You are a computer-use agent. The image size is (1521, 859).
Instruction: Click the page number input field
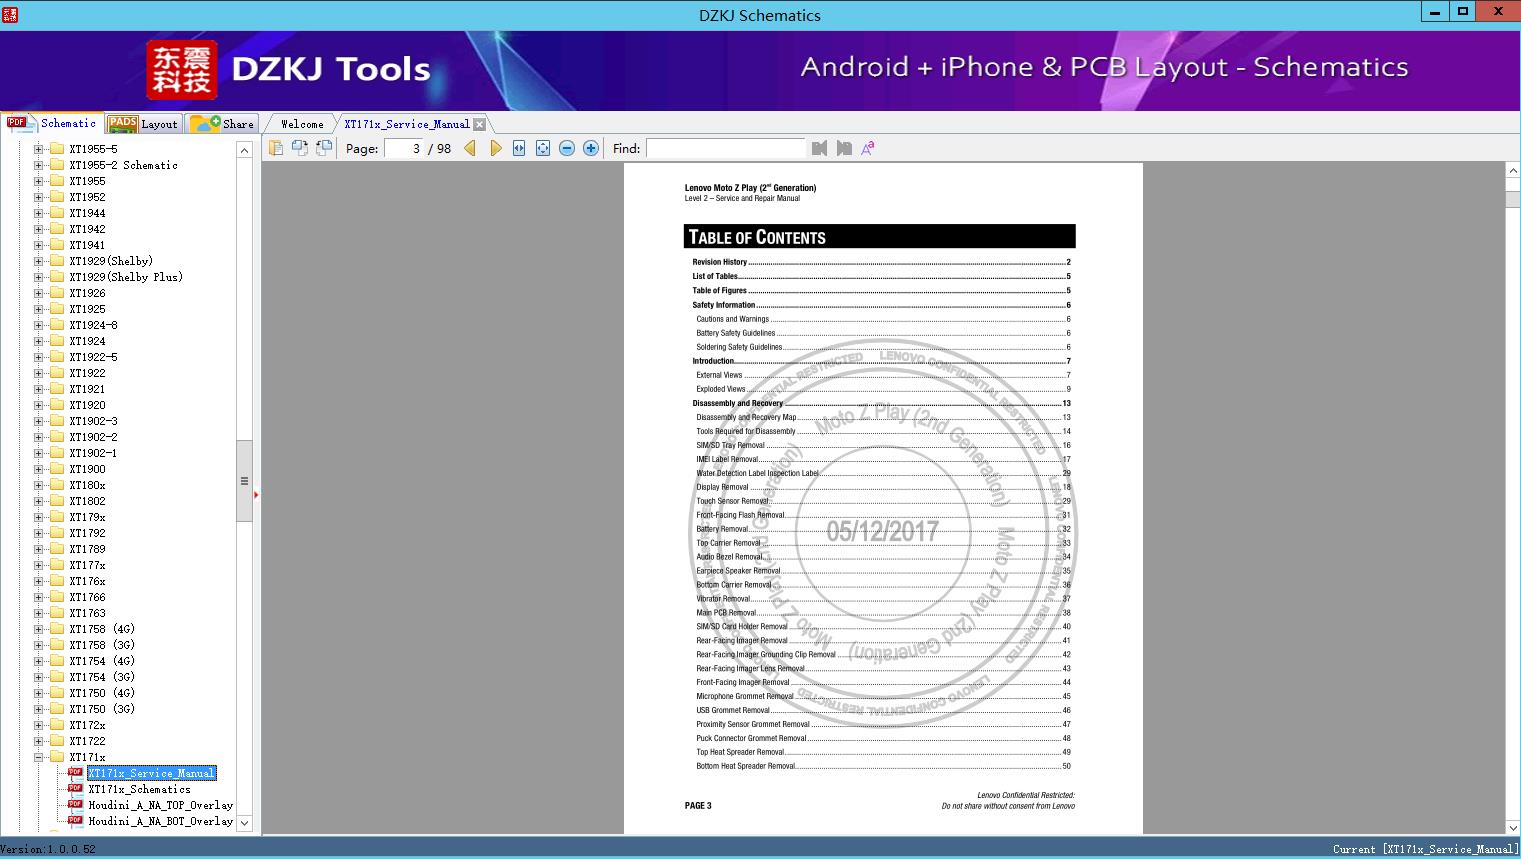[x=404, y=148]
